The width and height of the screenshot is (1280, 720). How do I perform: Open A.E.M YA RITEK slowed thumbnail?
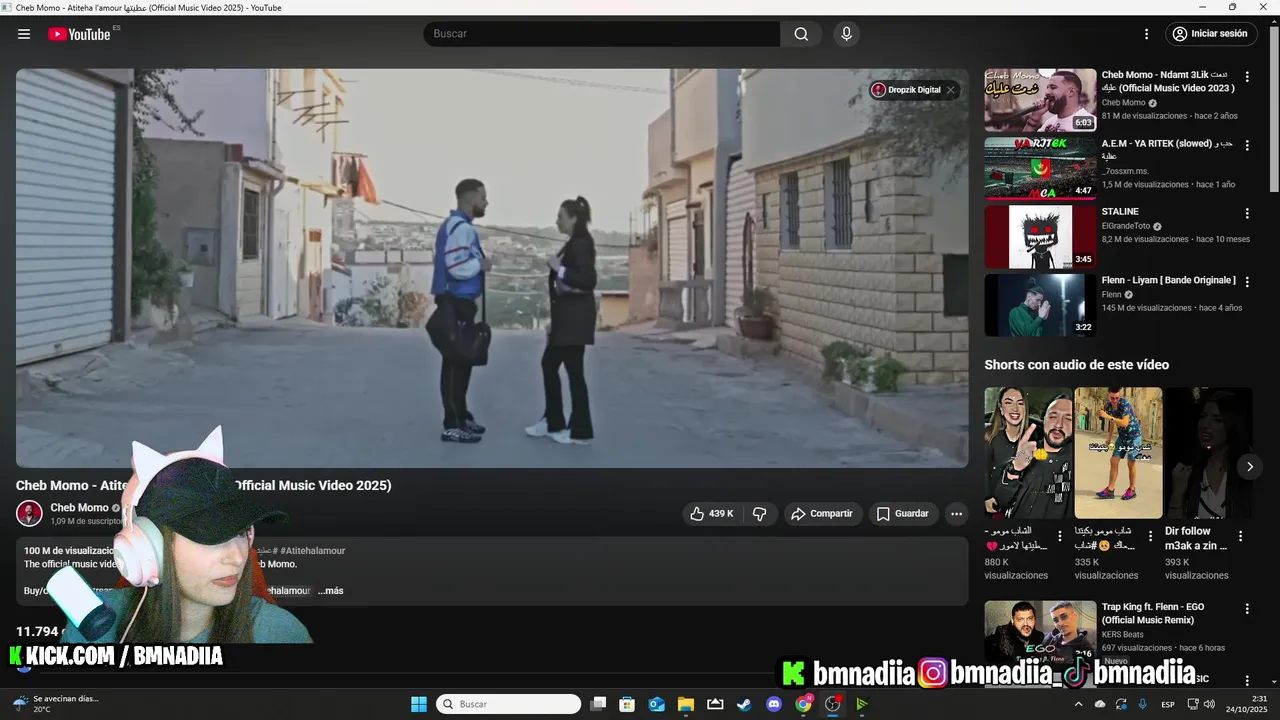click(1040, 168)
